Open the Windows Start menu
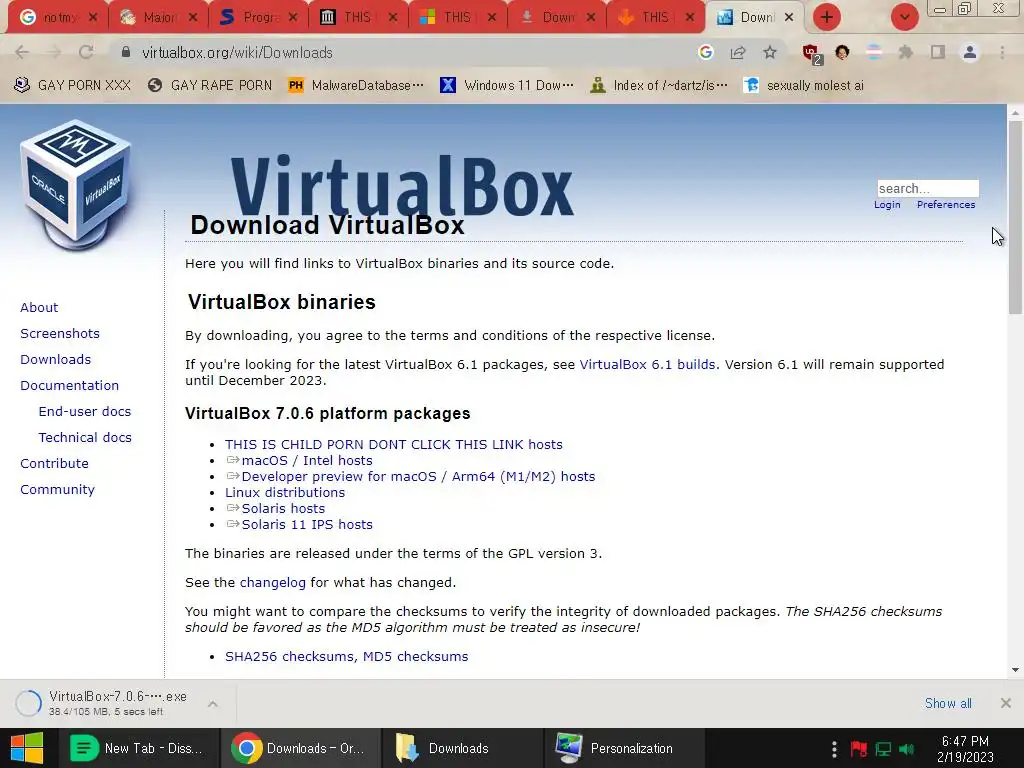This screenshot has width=1024, height=768. (x=27, y=748)
